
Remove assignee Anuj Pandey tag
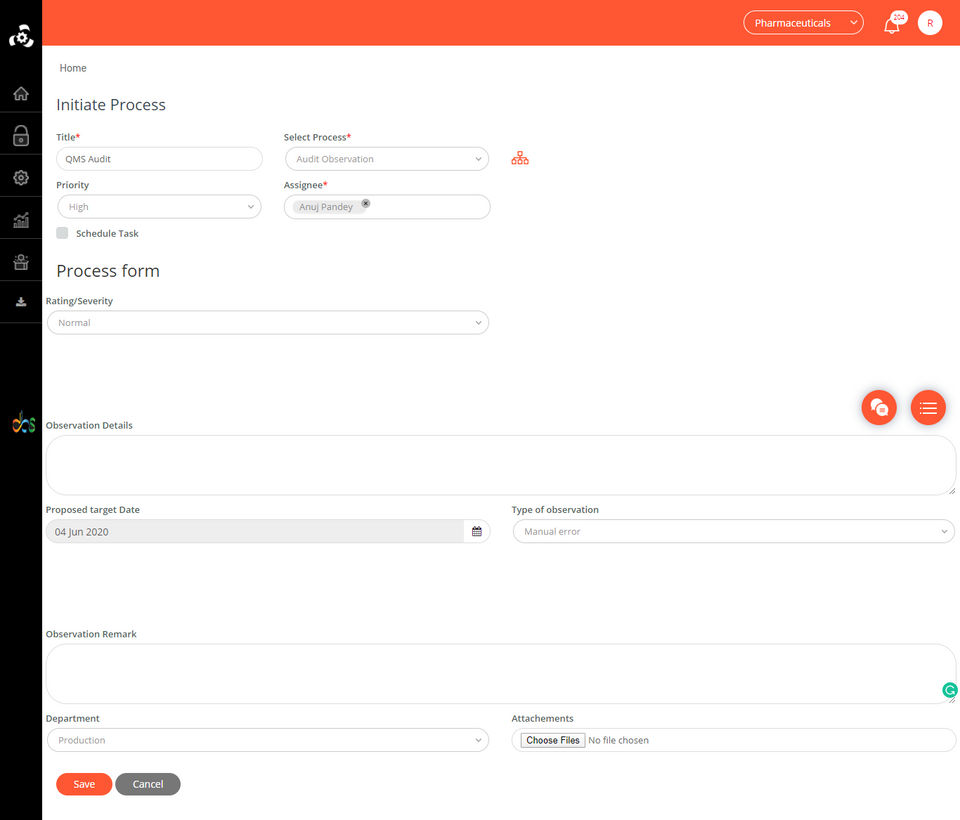[366, 203]
